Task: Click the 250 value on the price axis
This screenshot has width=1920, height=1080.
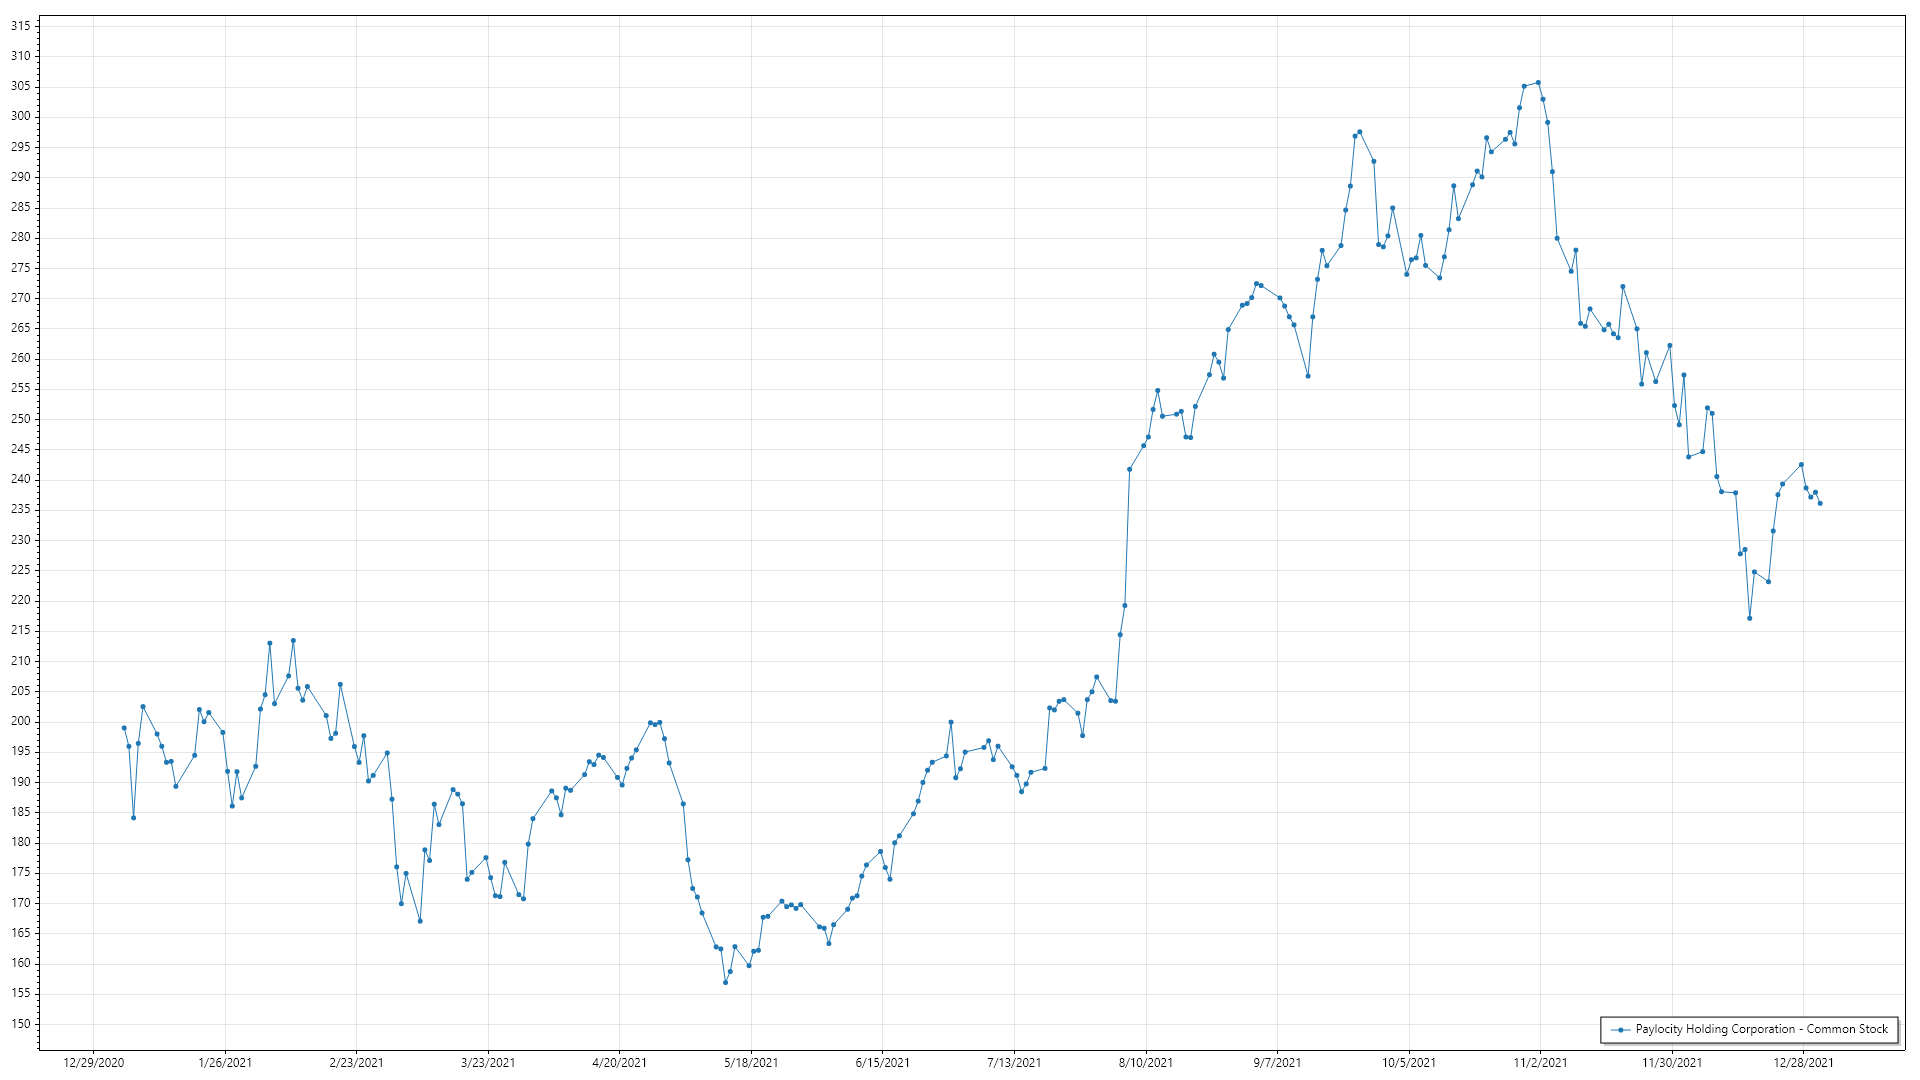Action: point(20,419)
